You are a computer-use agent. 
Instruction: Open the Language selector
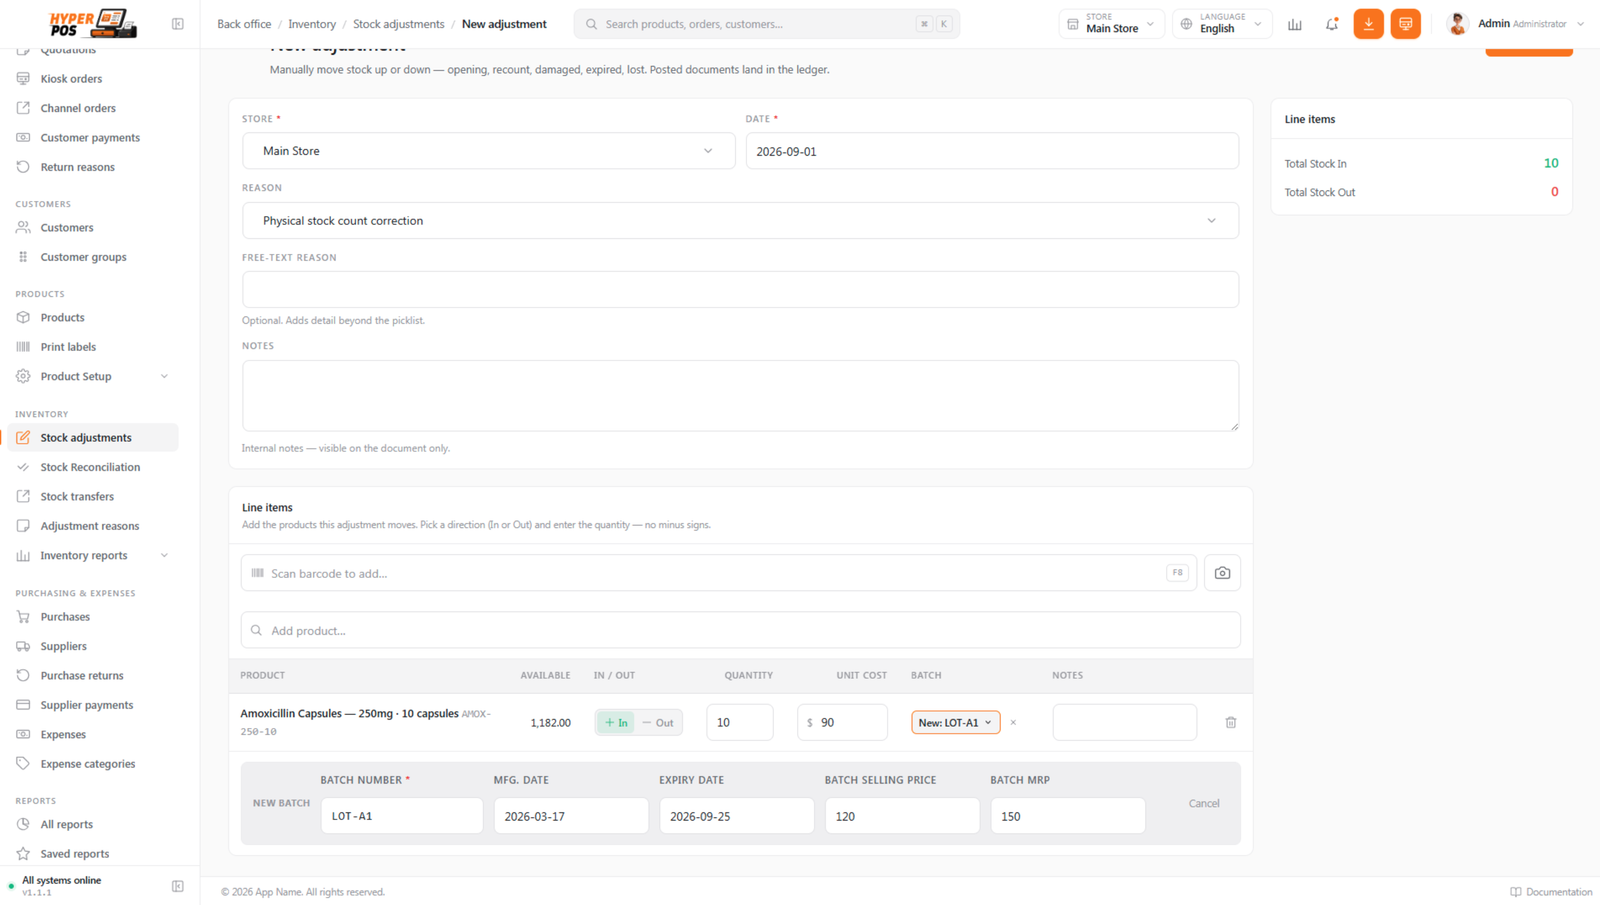[1222, 24]
